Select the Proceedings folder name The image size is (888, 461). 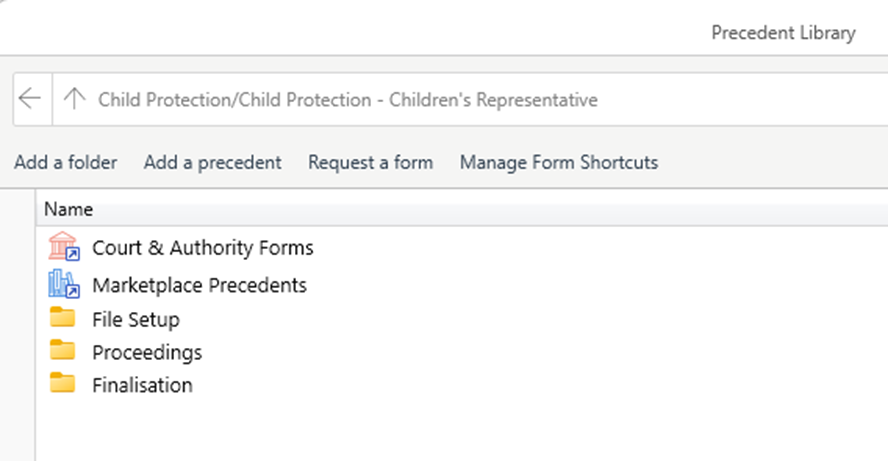point(147,352)
